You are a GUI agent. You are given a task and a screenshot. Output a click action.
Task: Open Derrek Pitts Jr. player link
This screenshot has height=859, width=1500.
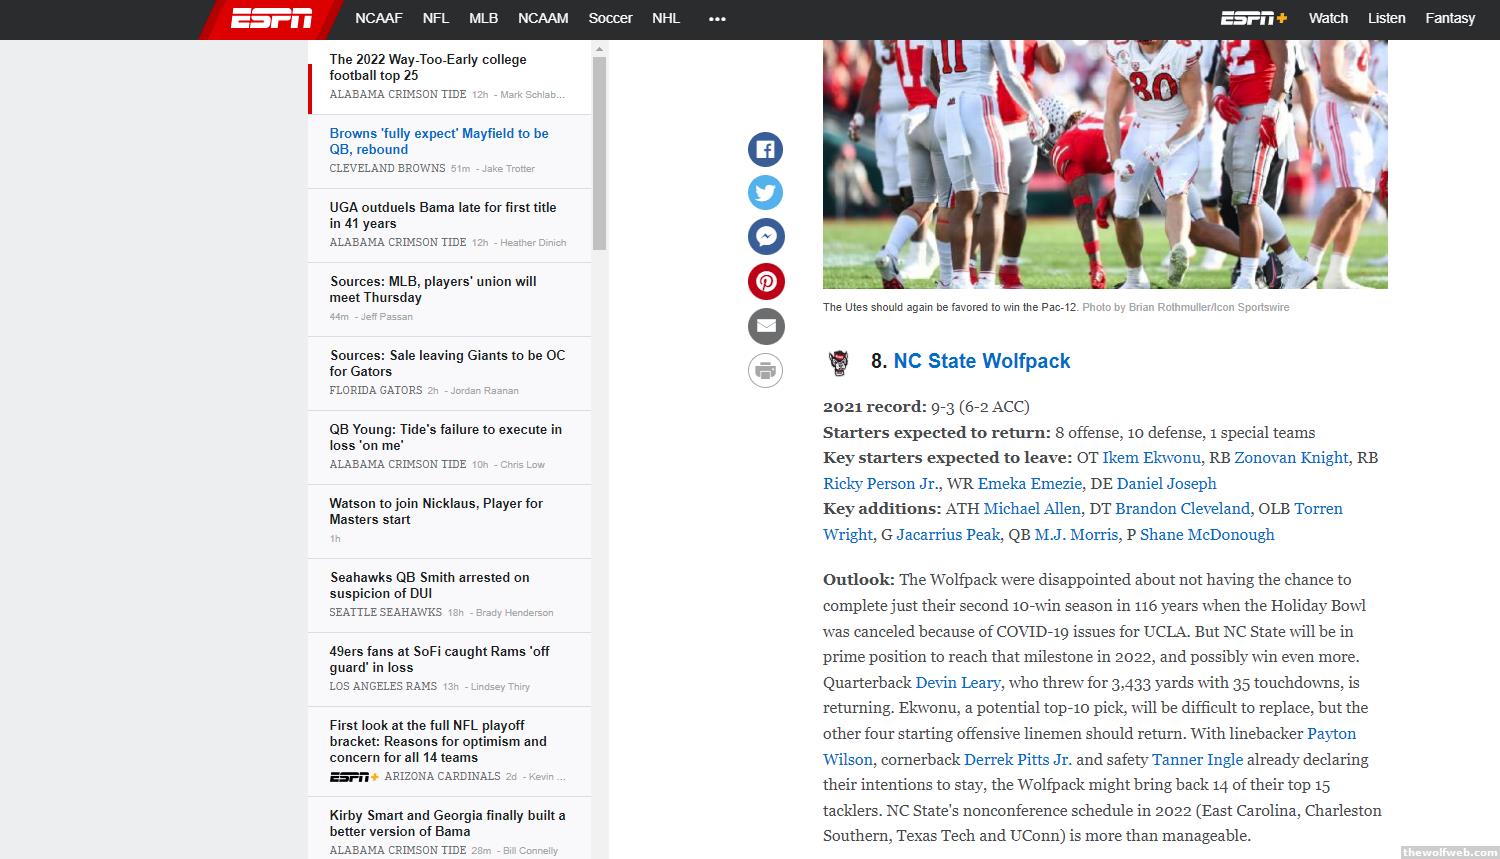click(1018, 759)
